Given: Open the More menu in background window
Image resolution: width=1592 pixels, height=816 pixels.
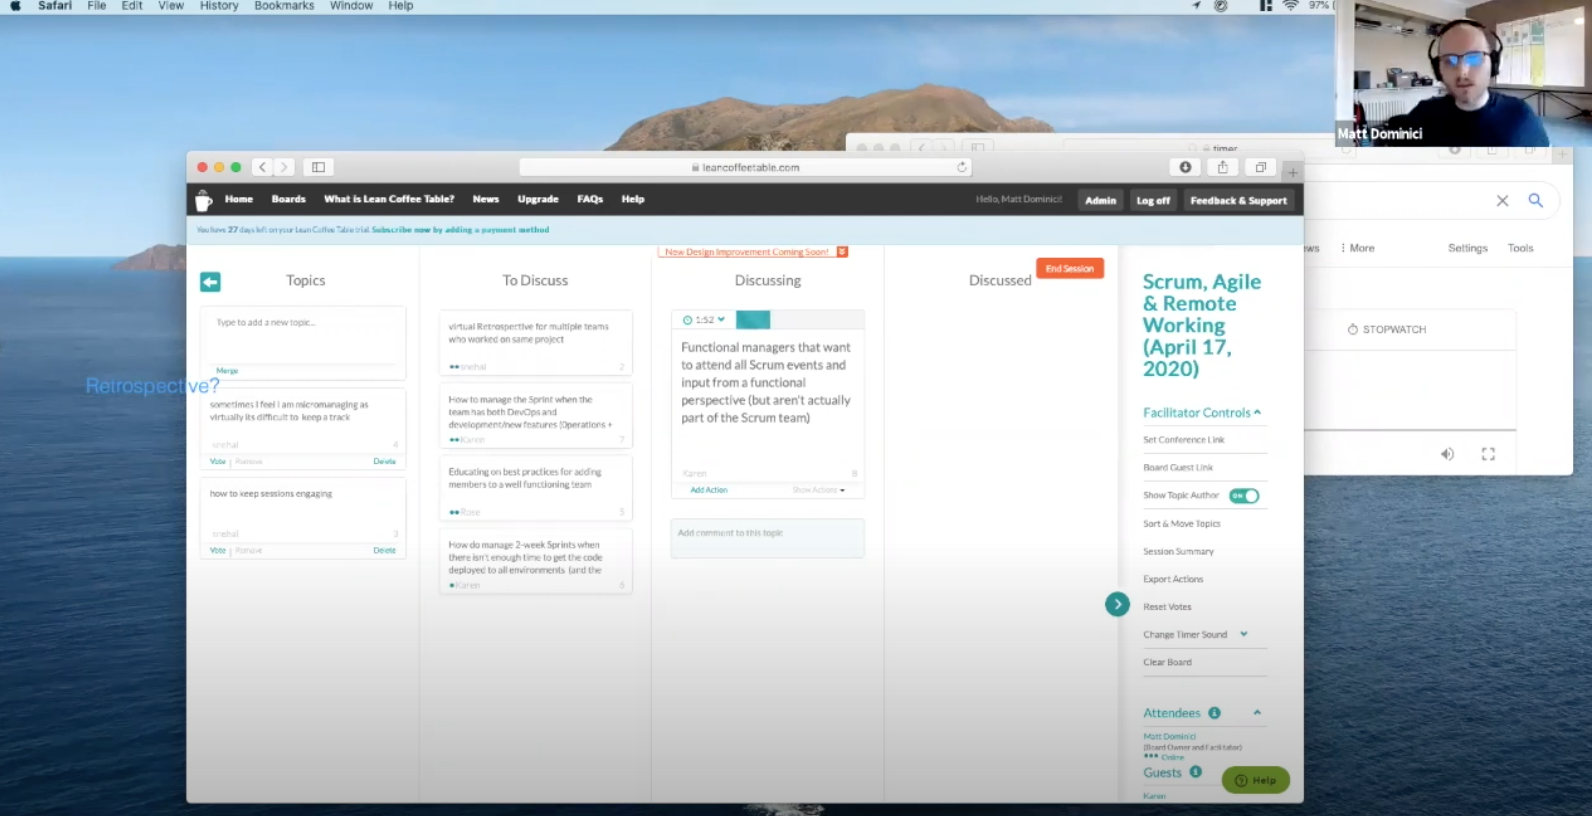Looking at the screenshot, I should click(1357, 248).
